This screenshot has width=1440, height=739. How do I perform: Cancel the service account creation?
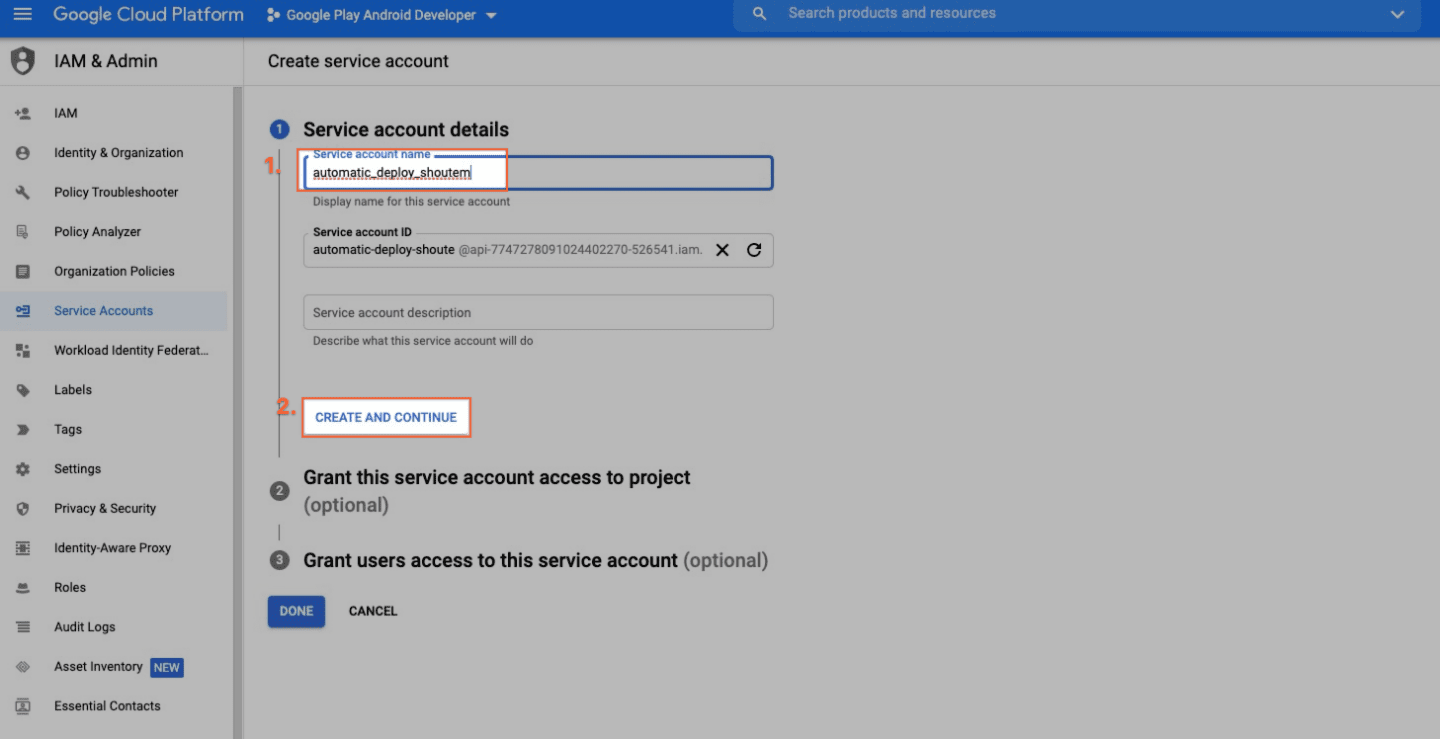[x=372, y=611]
